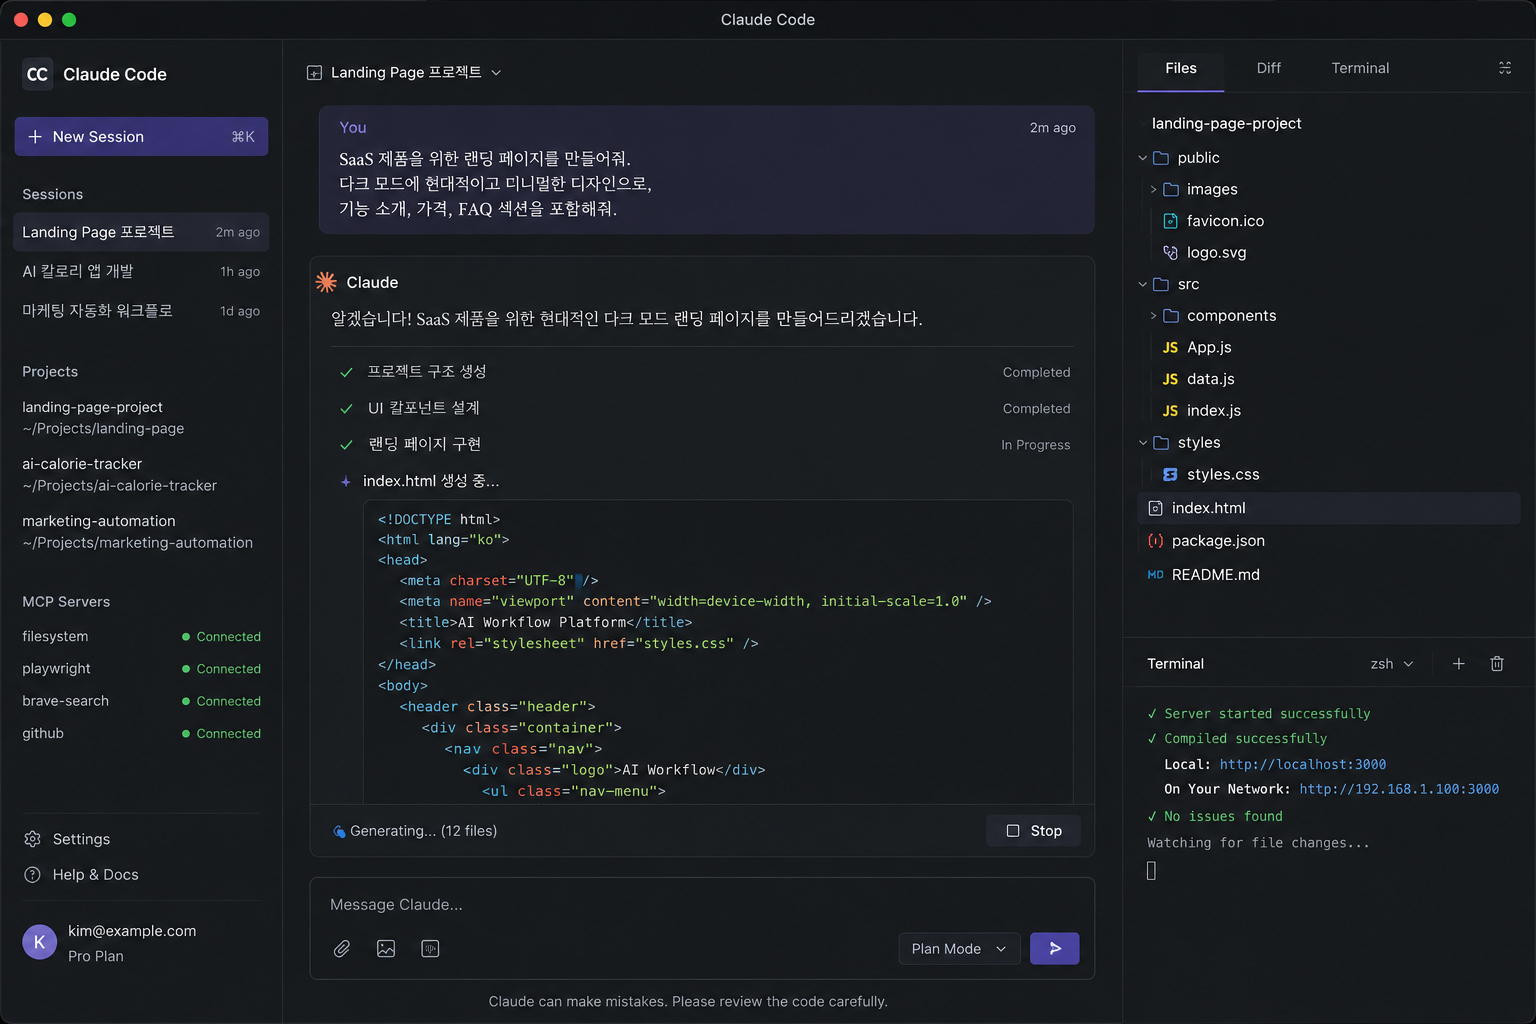Select the landing-page-project root in file tree

point(1226,124)
